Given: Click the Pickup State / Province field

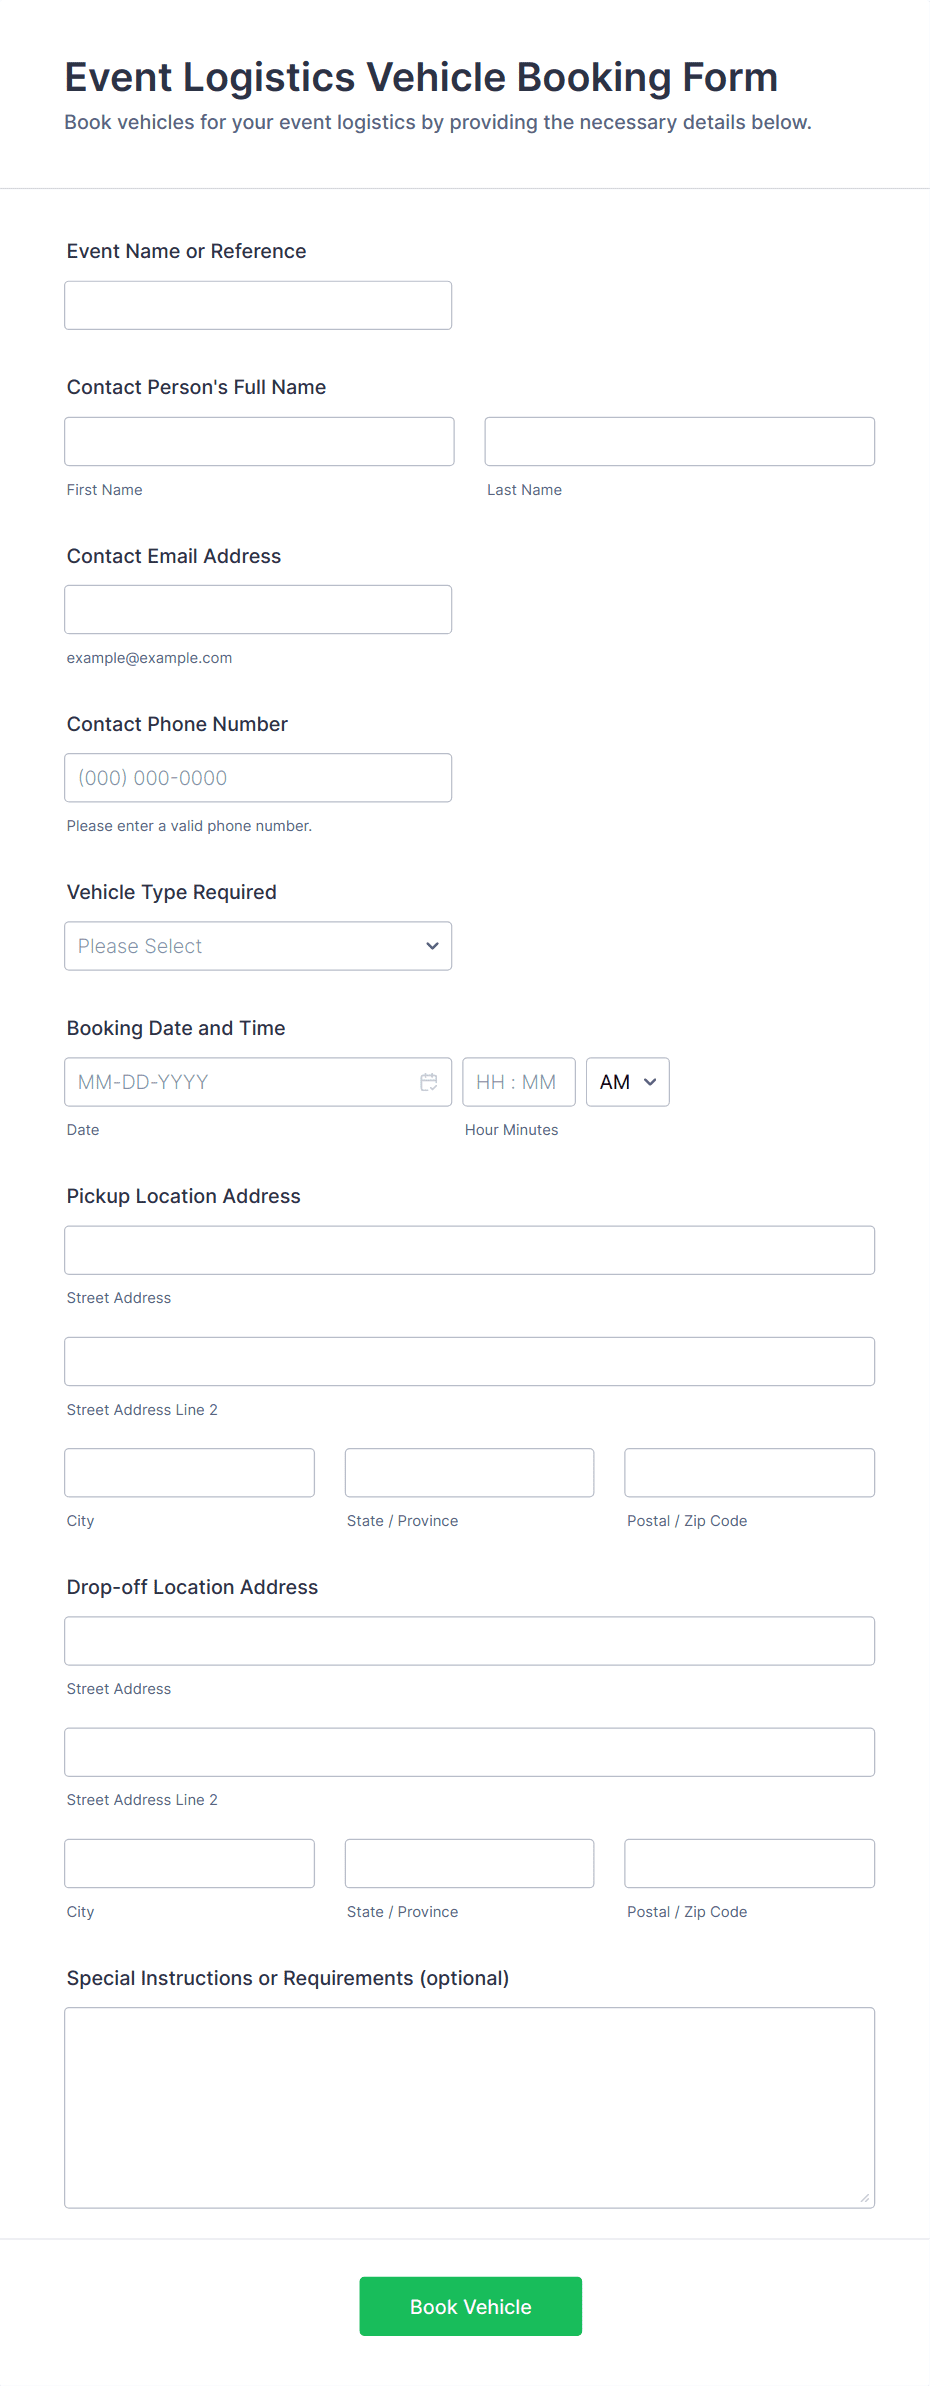Looking at the screenshot, I should (x=469, y=1472).
